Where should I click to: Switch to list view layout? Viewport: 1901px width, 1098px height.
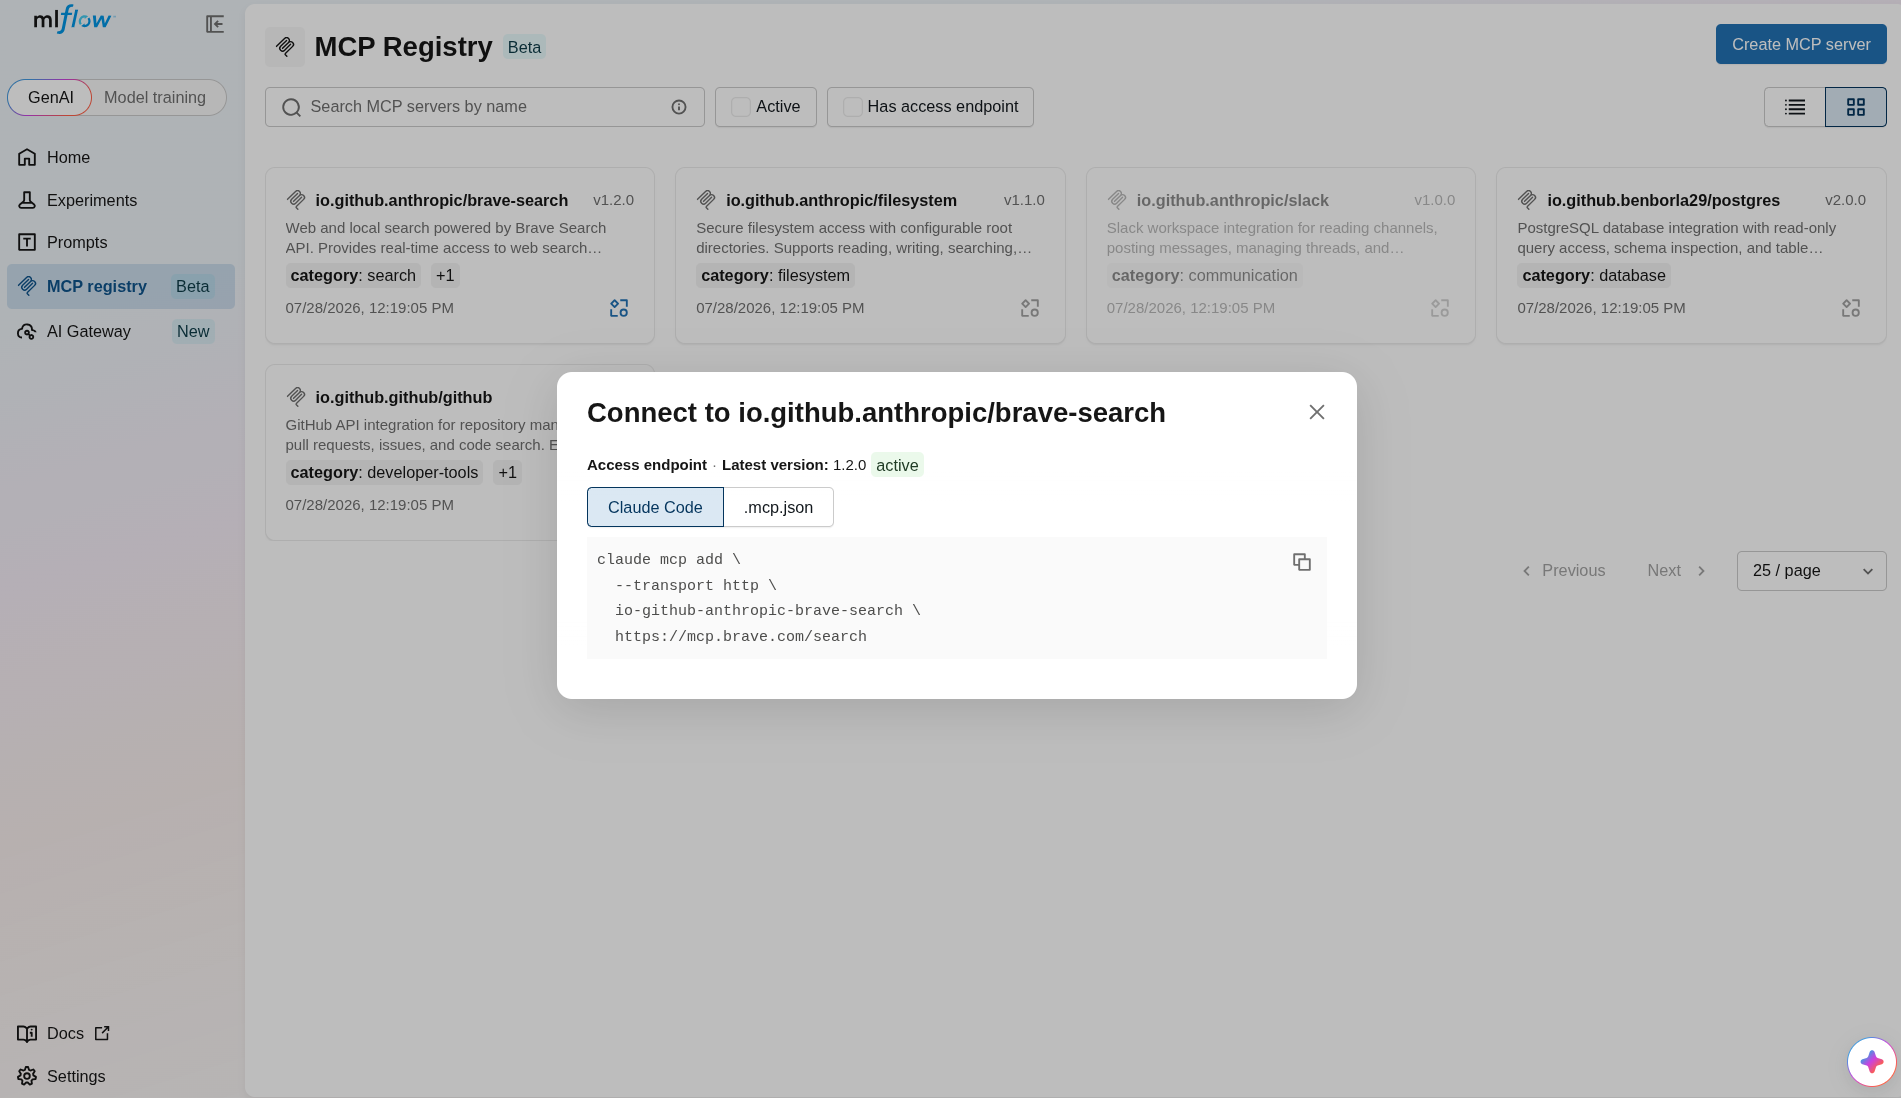(x=1795, y=107)
